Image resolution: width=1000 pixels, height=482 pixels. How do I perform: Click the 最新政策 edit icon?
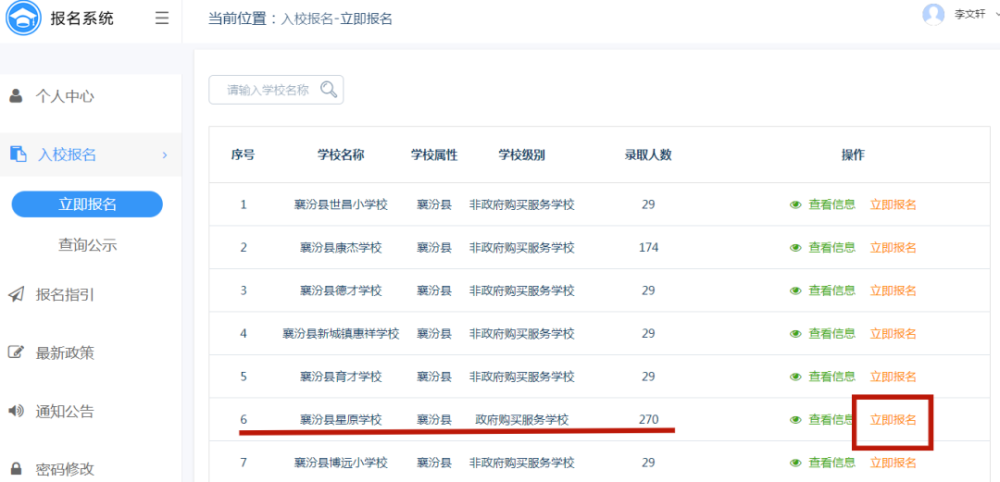16,352
